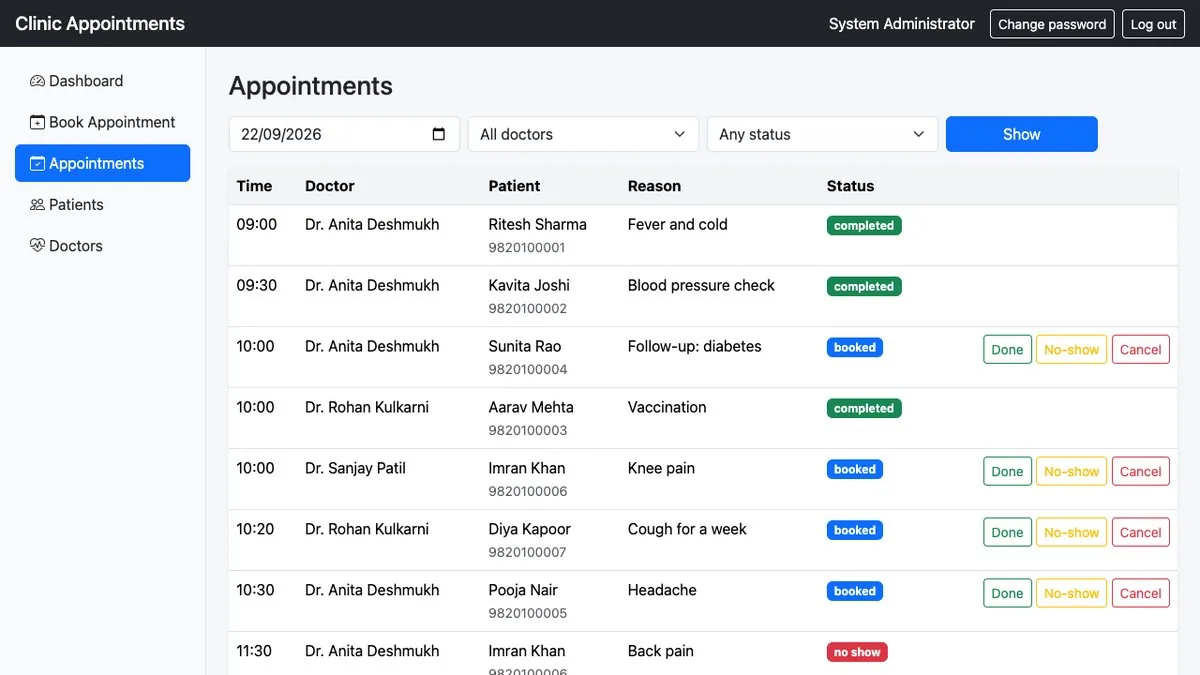Mark Imran Khan knee pain as No-show
The width and height of the screenshot is (1200, 675).
[1071, 471]
